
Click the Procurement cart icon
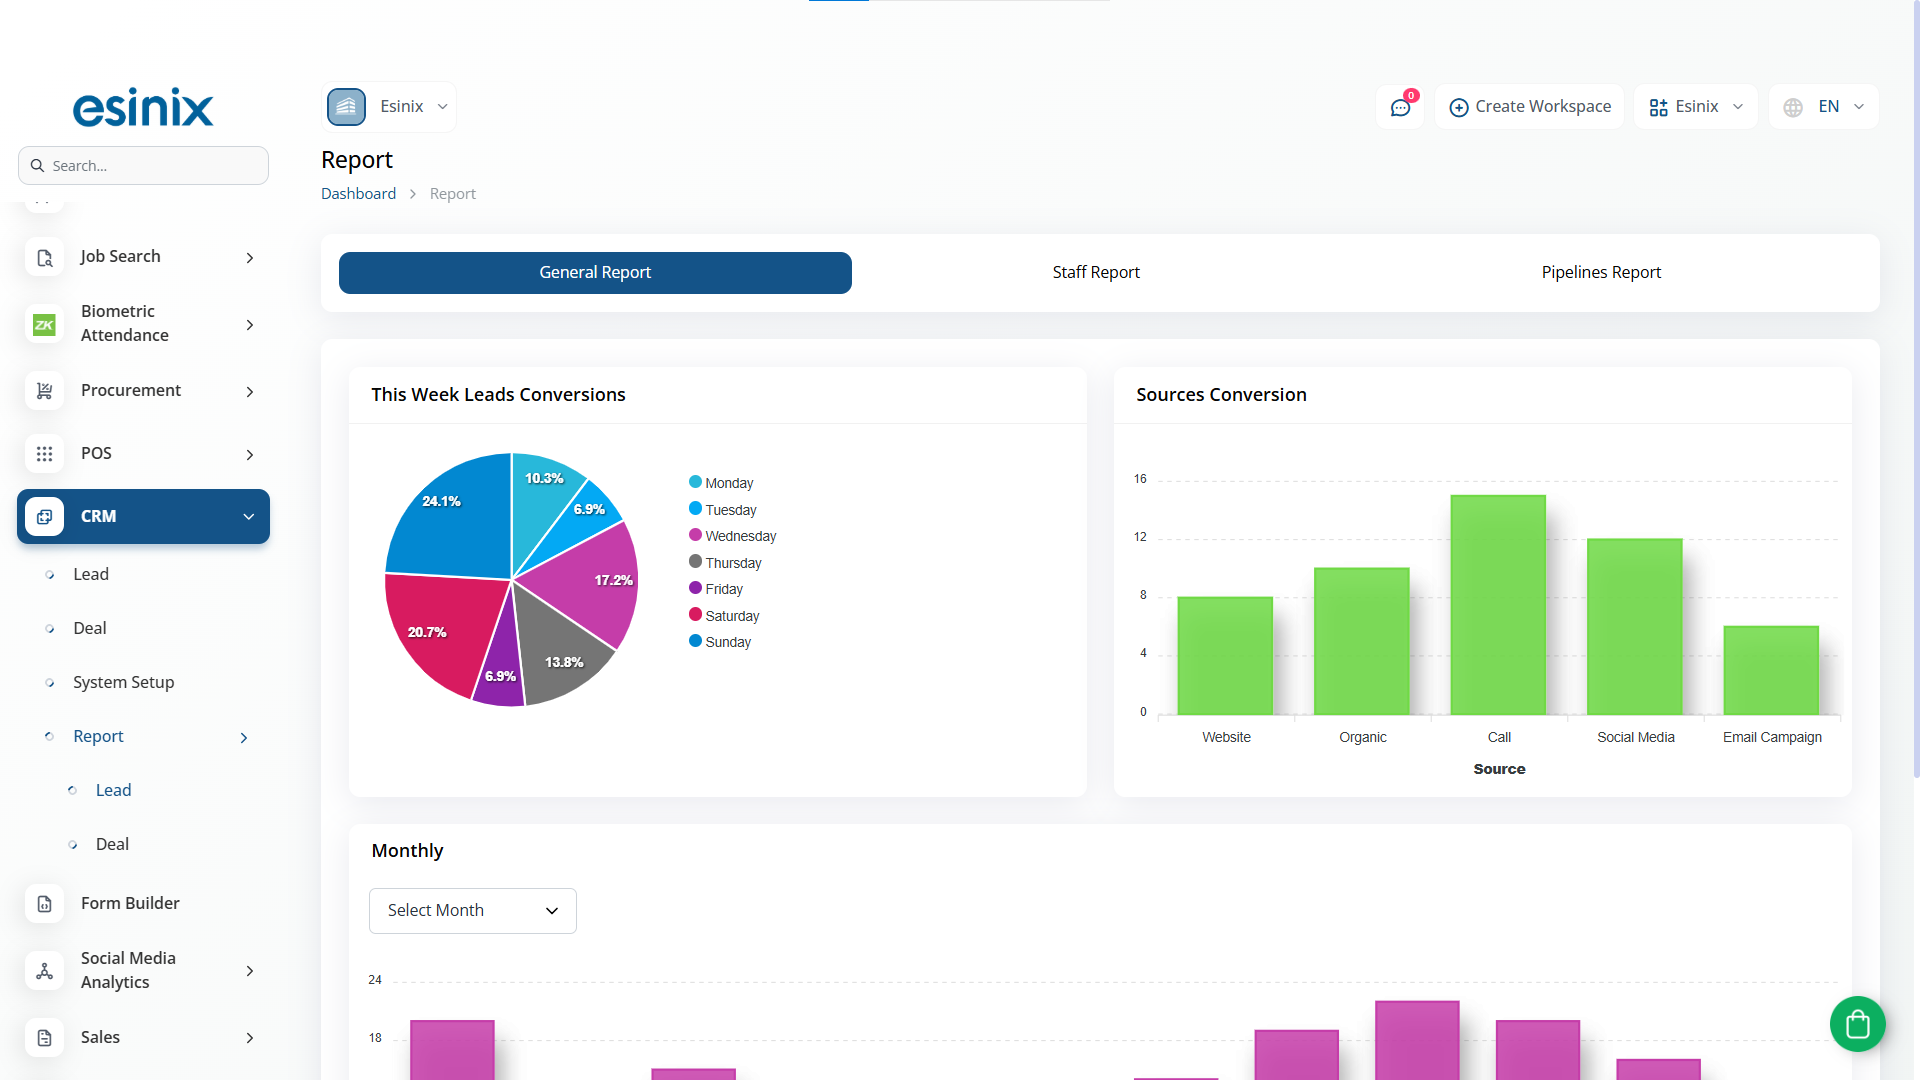click(44, 391)
